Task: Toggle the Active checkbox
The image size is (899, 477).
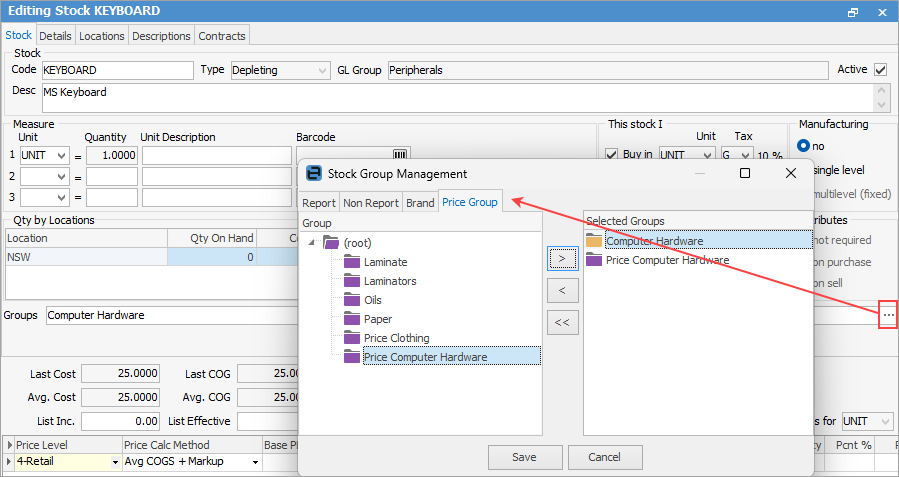Action: coord(880,70)
